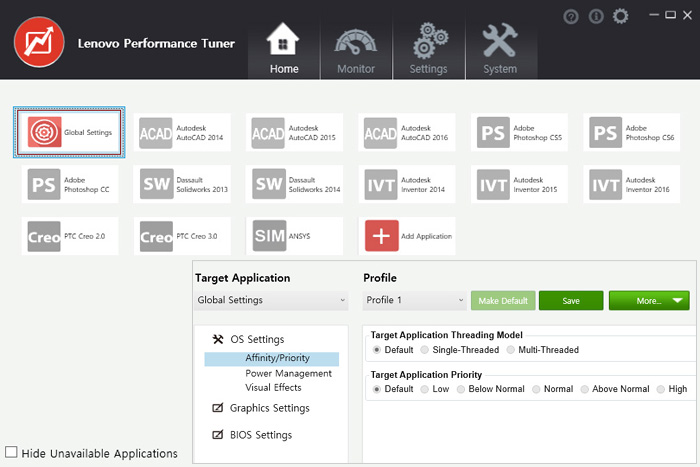Select the Global Settings application tile
700x467 pixels.
(69, 132)
